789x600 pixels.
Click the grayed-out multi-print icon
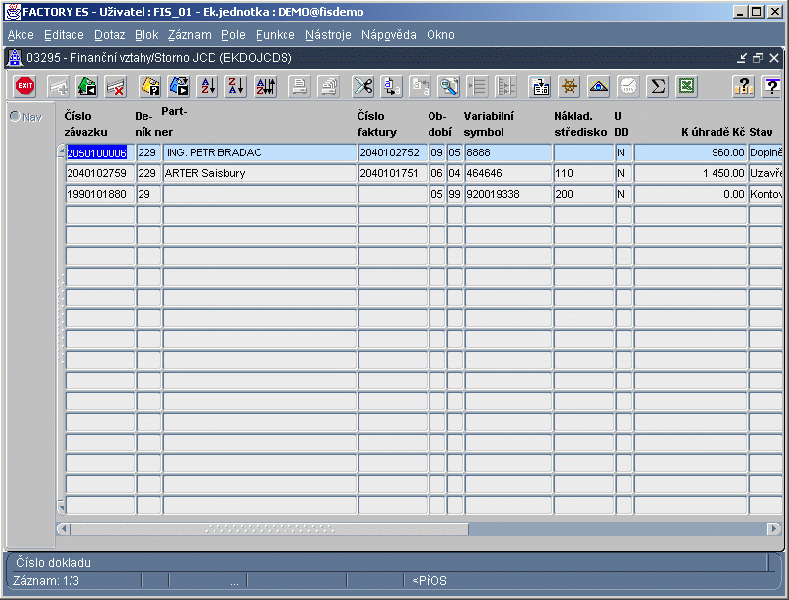pyautogui.click(x=329, y=86)
